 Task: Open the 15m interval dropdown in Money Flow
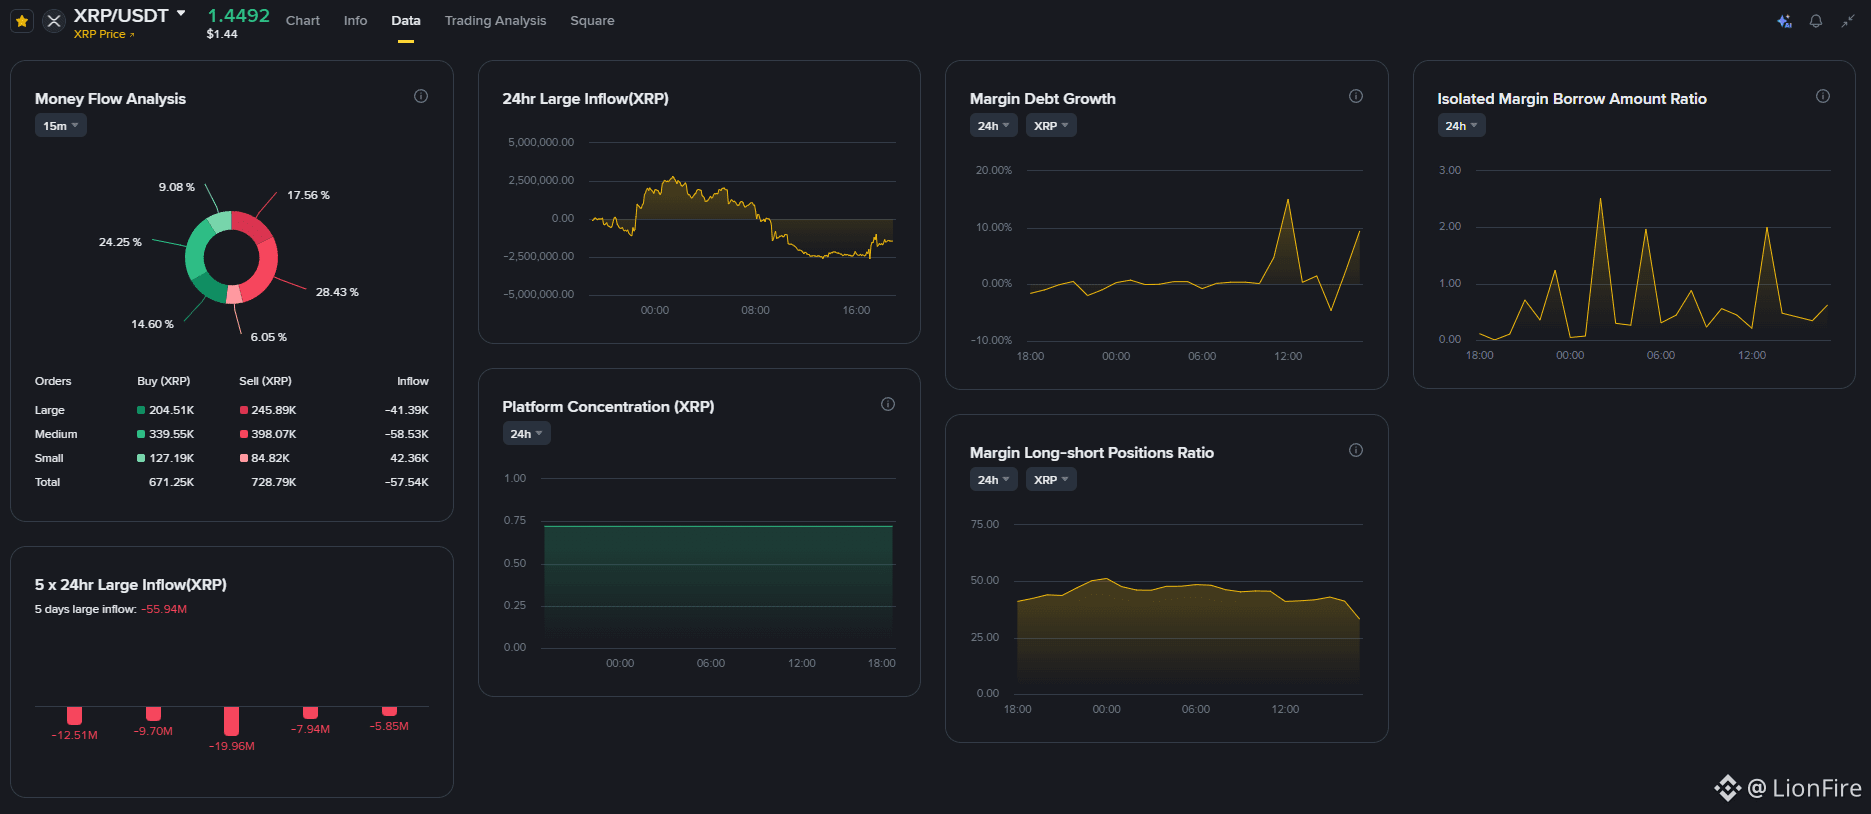click(x=61, y=125)
